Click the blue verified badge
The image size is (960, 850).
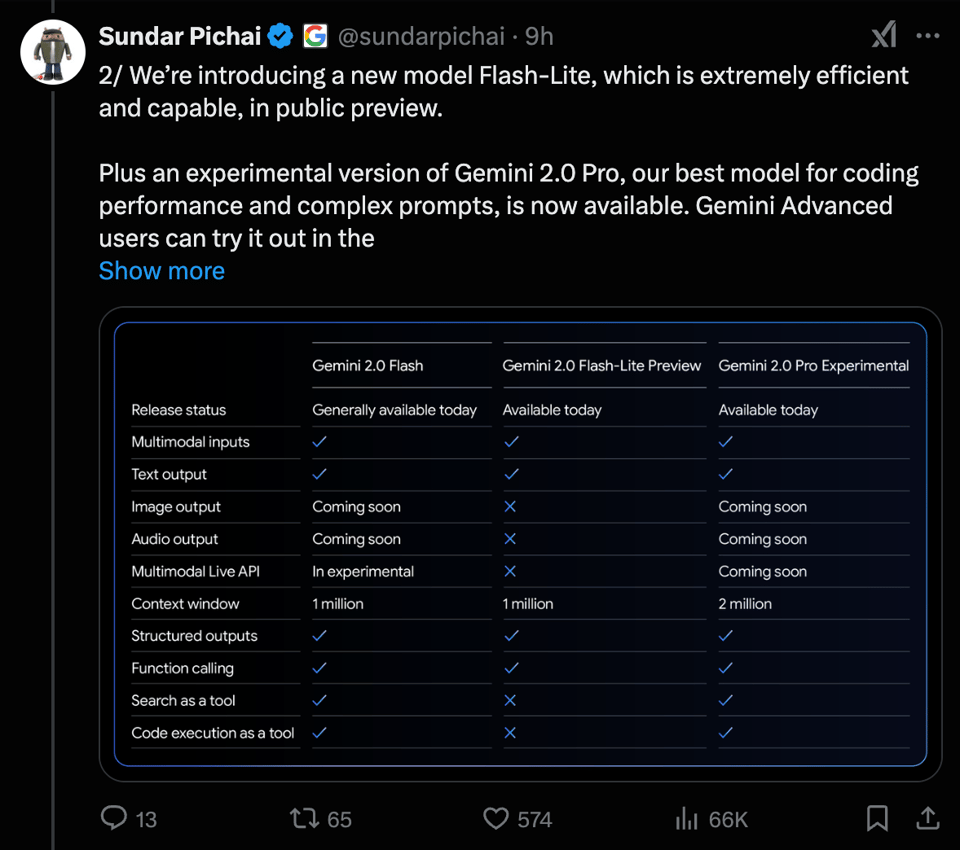click(x=281, y=37)
